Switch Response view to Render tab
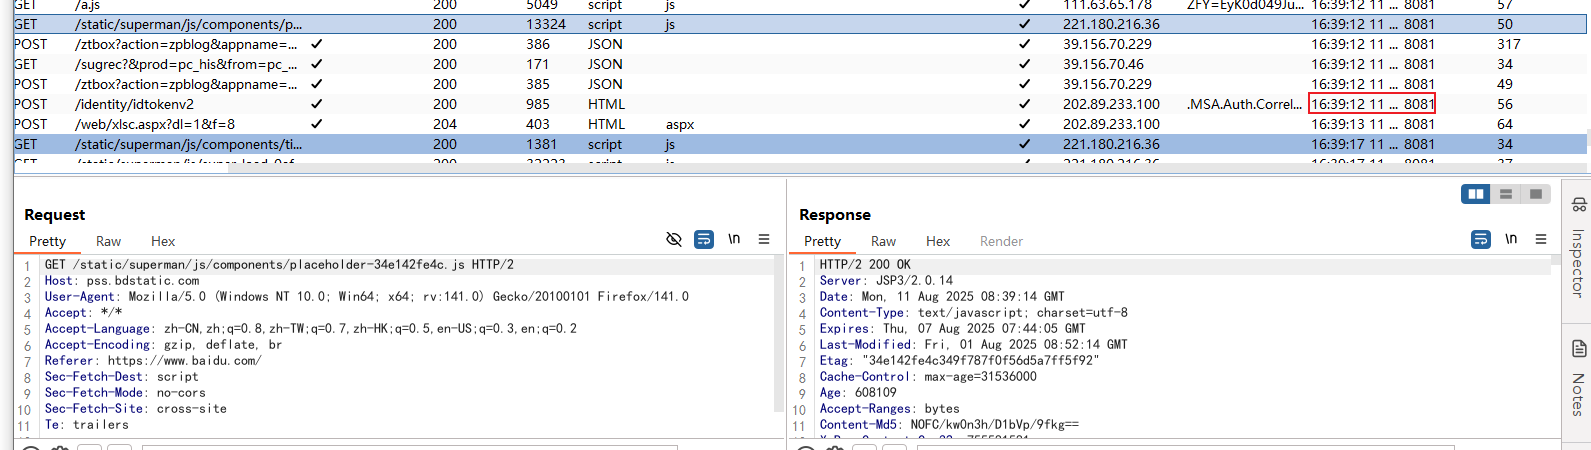This screenshot has width=1591, height=450. coord(1001,241)
